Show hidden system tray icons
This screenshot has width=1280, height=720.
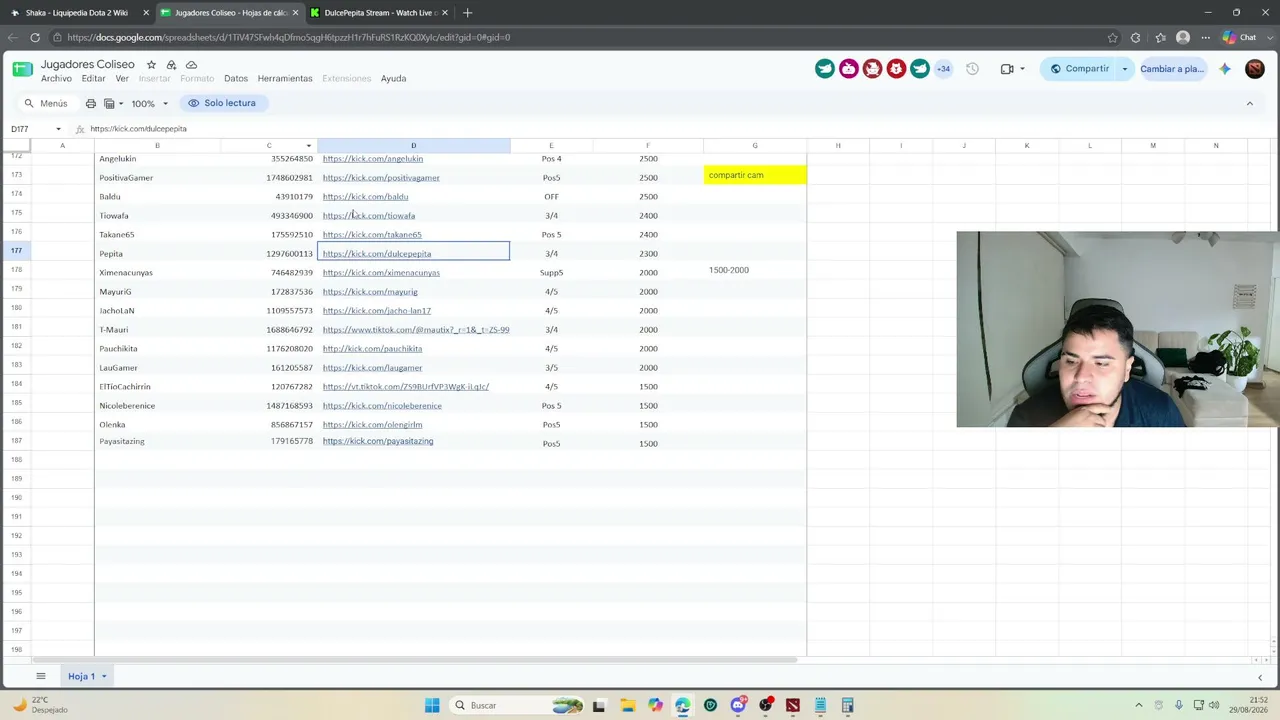1138,705
